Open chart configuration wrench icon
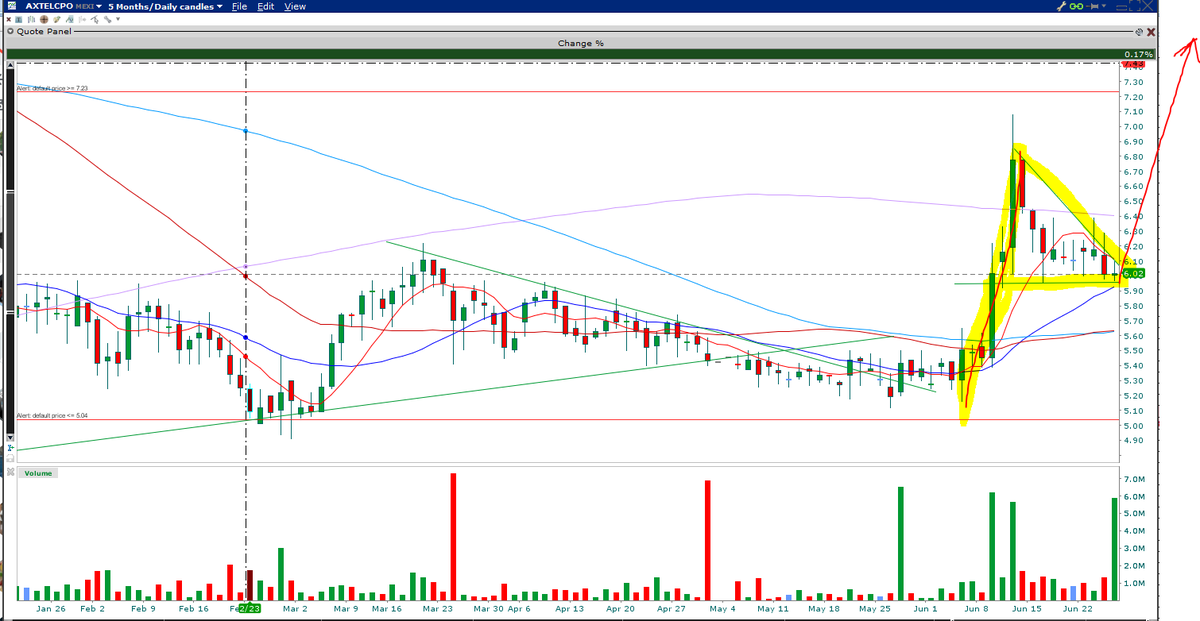Image resolution: width=1200 pixels, height=621 pixels. coord(1061,6)
